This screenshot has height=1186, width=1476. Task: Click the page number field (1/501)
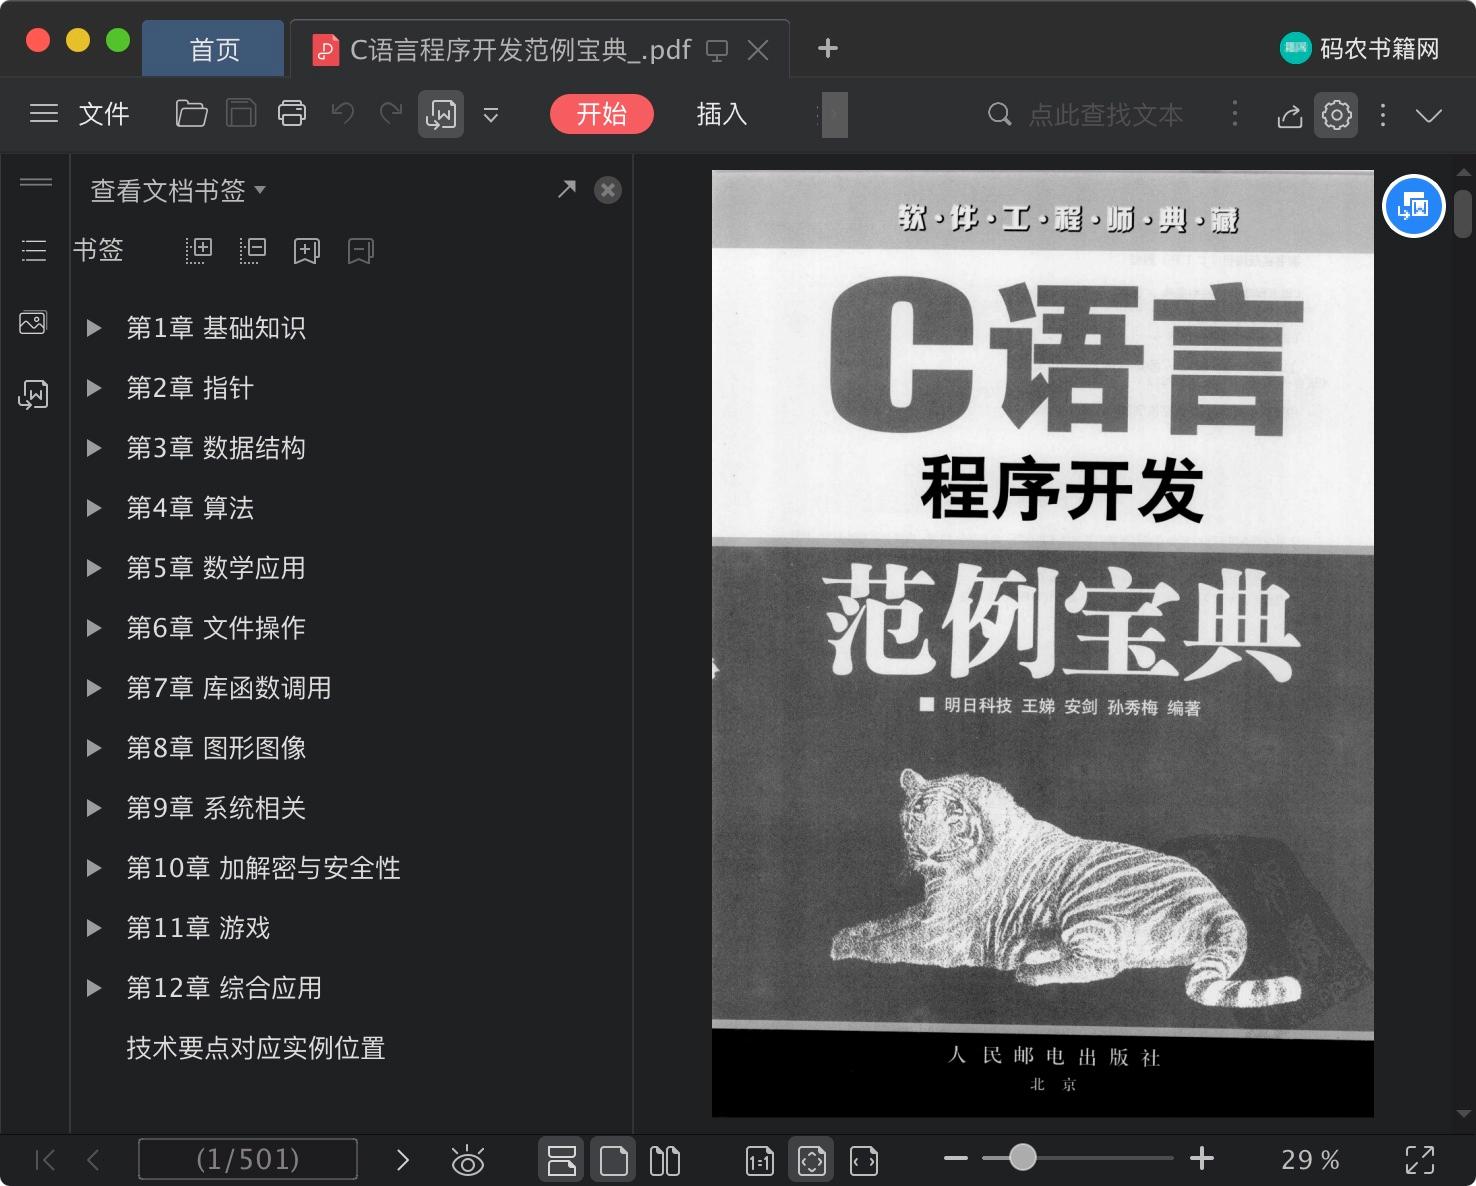click(248, 1159)
